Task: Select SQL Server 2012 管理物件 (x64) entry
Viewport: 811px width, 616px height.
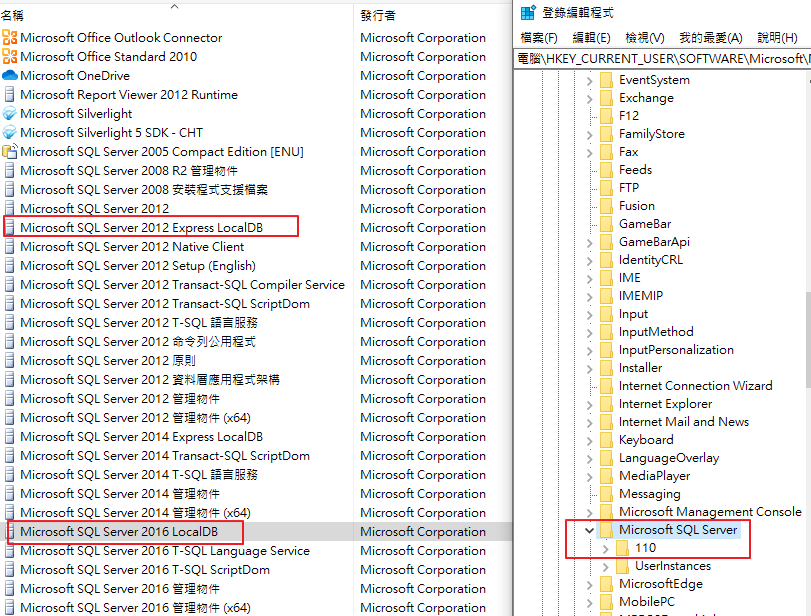Action: coord(136,417)
